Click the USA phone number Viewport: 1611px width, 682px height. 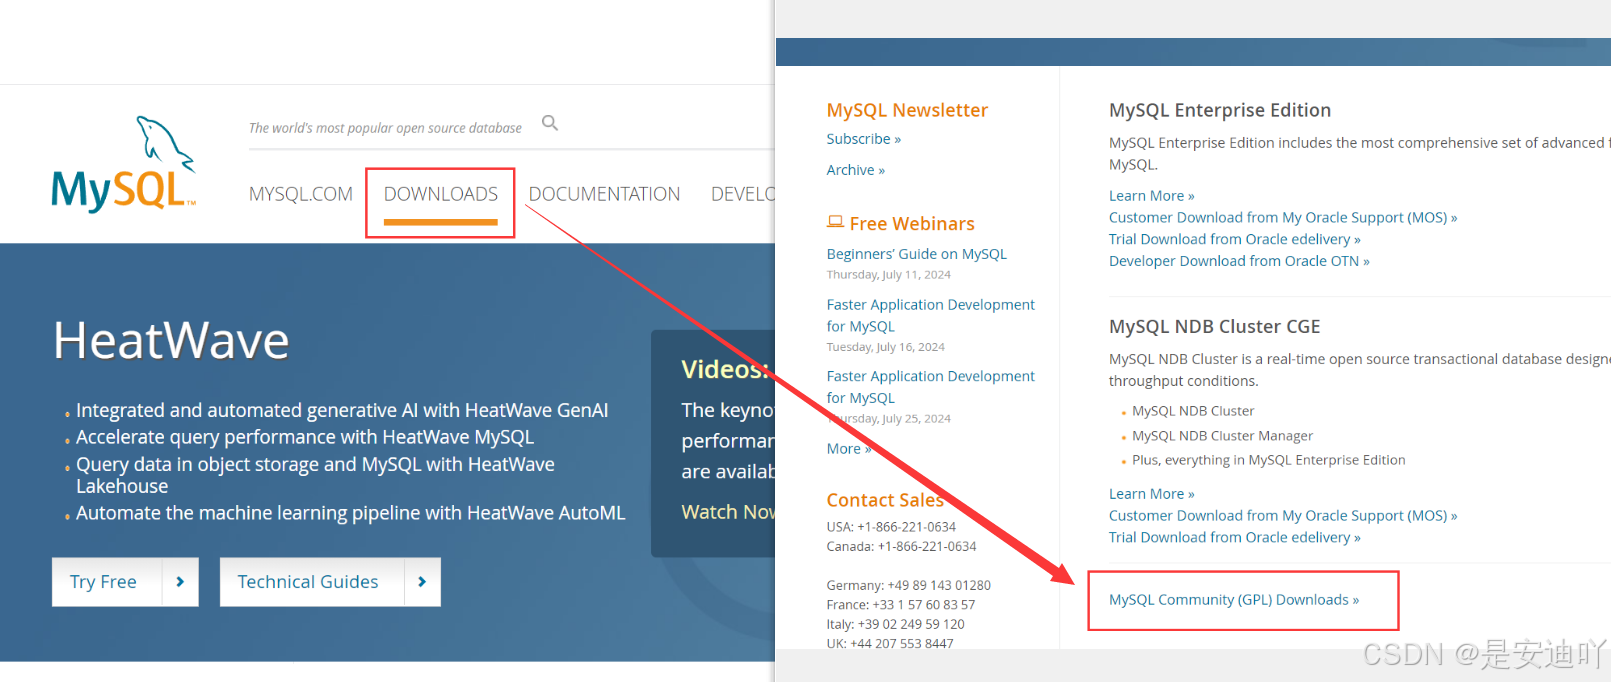click(x=906, y=527)
